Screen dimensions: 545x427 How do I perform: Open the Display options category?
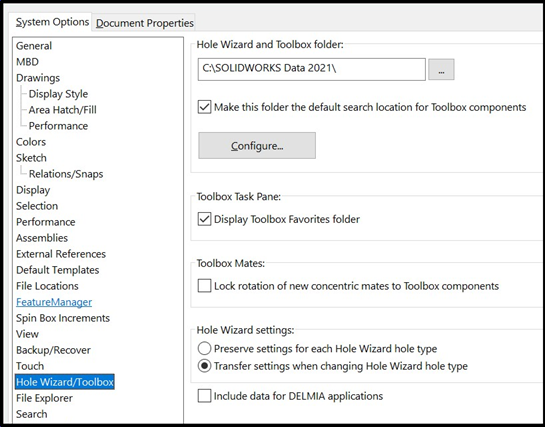point(33,190)
